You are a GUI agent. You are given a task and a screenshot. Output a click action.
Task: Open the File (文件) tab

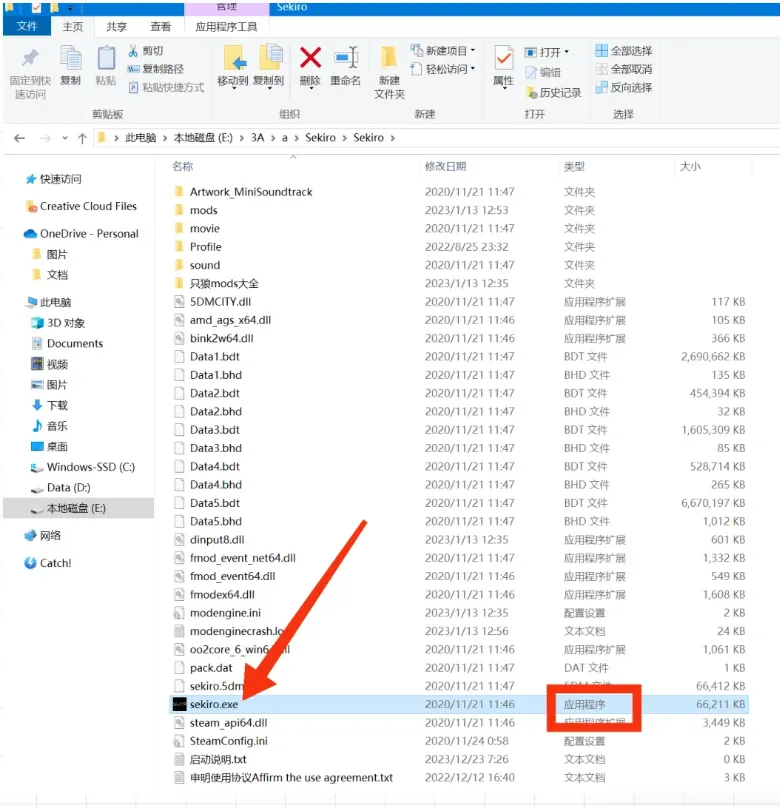tap(27, 26)
